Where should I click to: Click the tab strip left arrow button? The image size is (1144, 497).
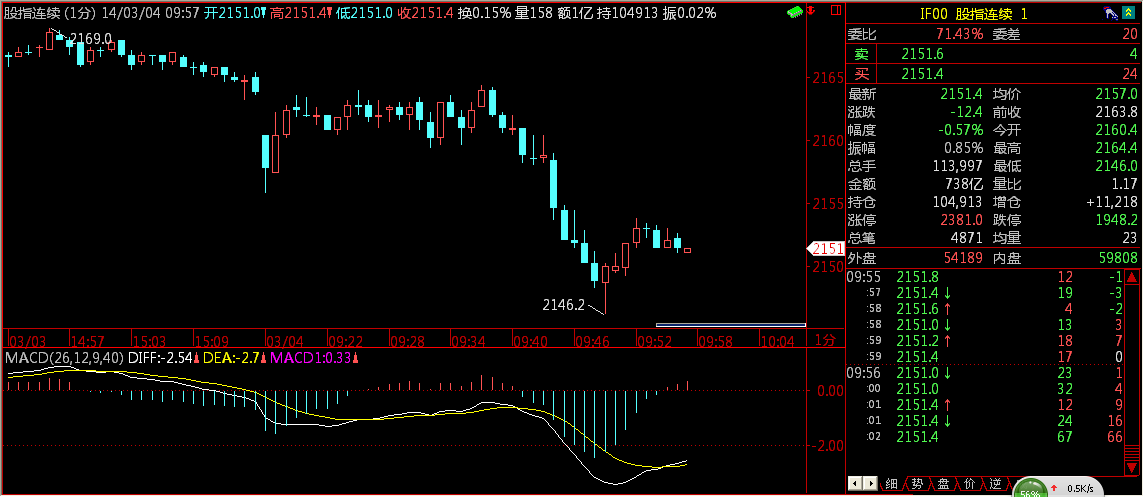(x=855, y=483)
